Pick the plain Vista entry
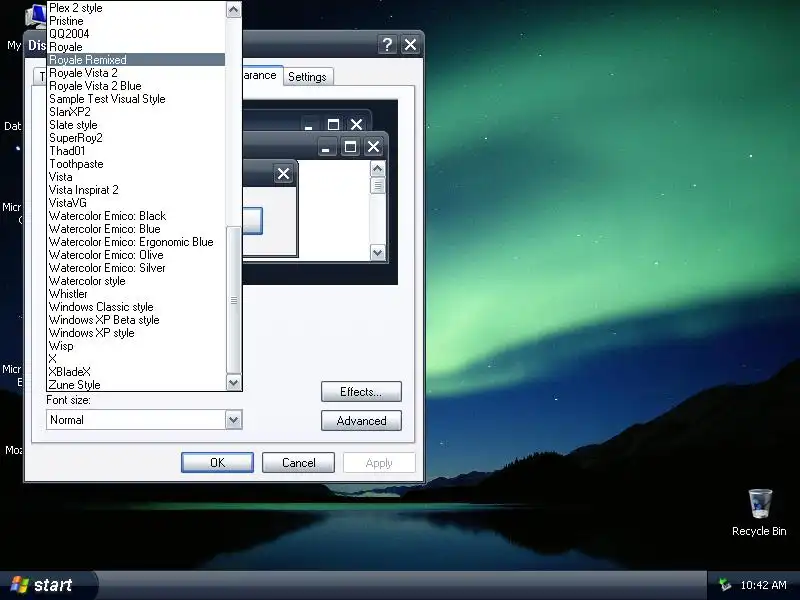 click(x=136, y=177)
